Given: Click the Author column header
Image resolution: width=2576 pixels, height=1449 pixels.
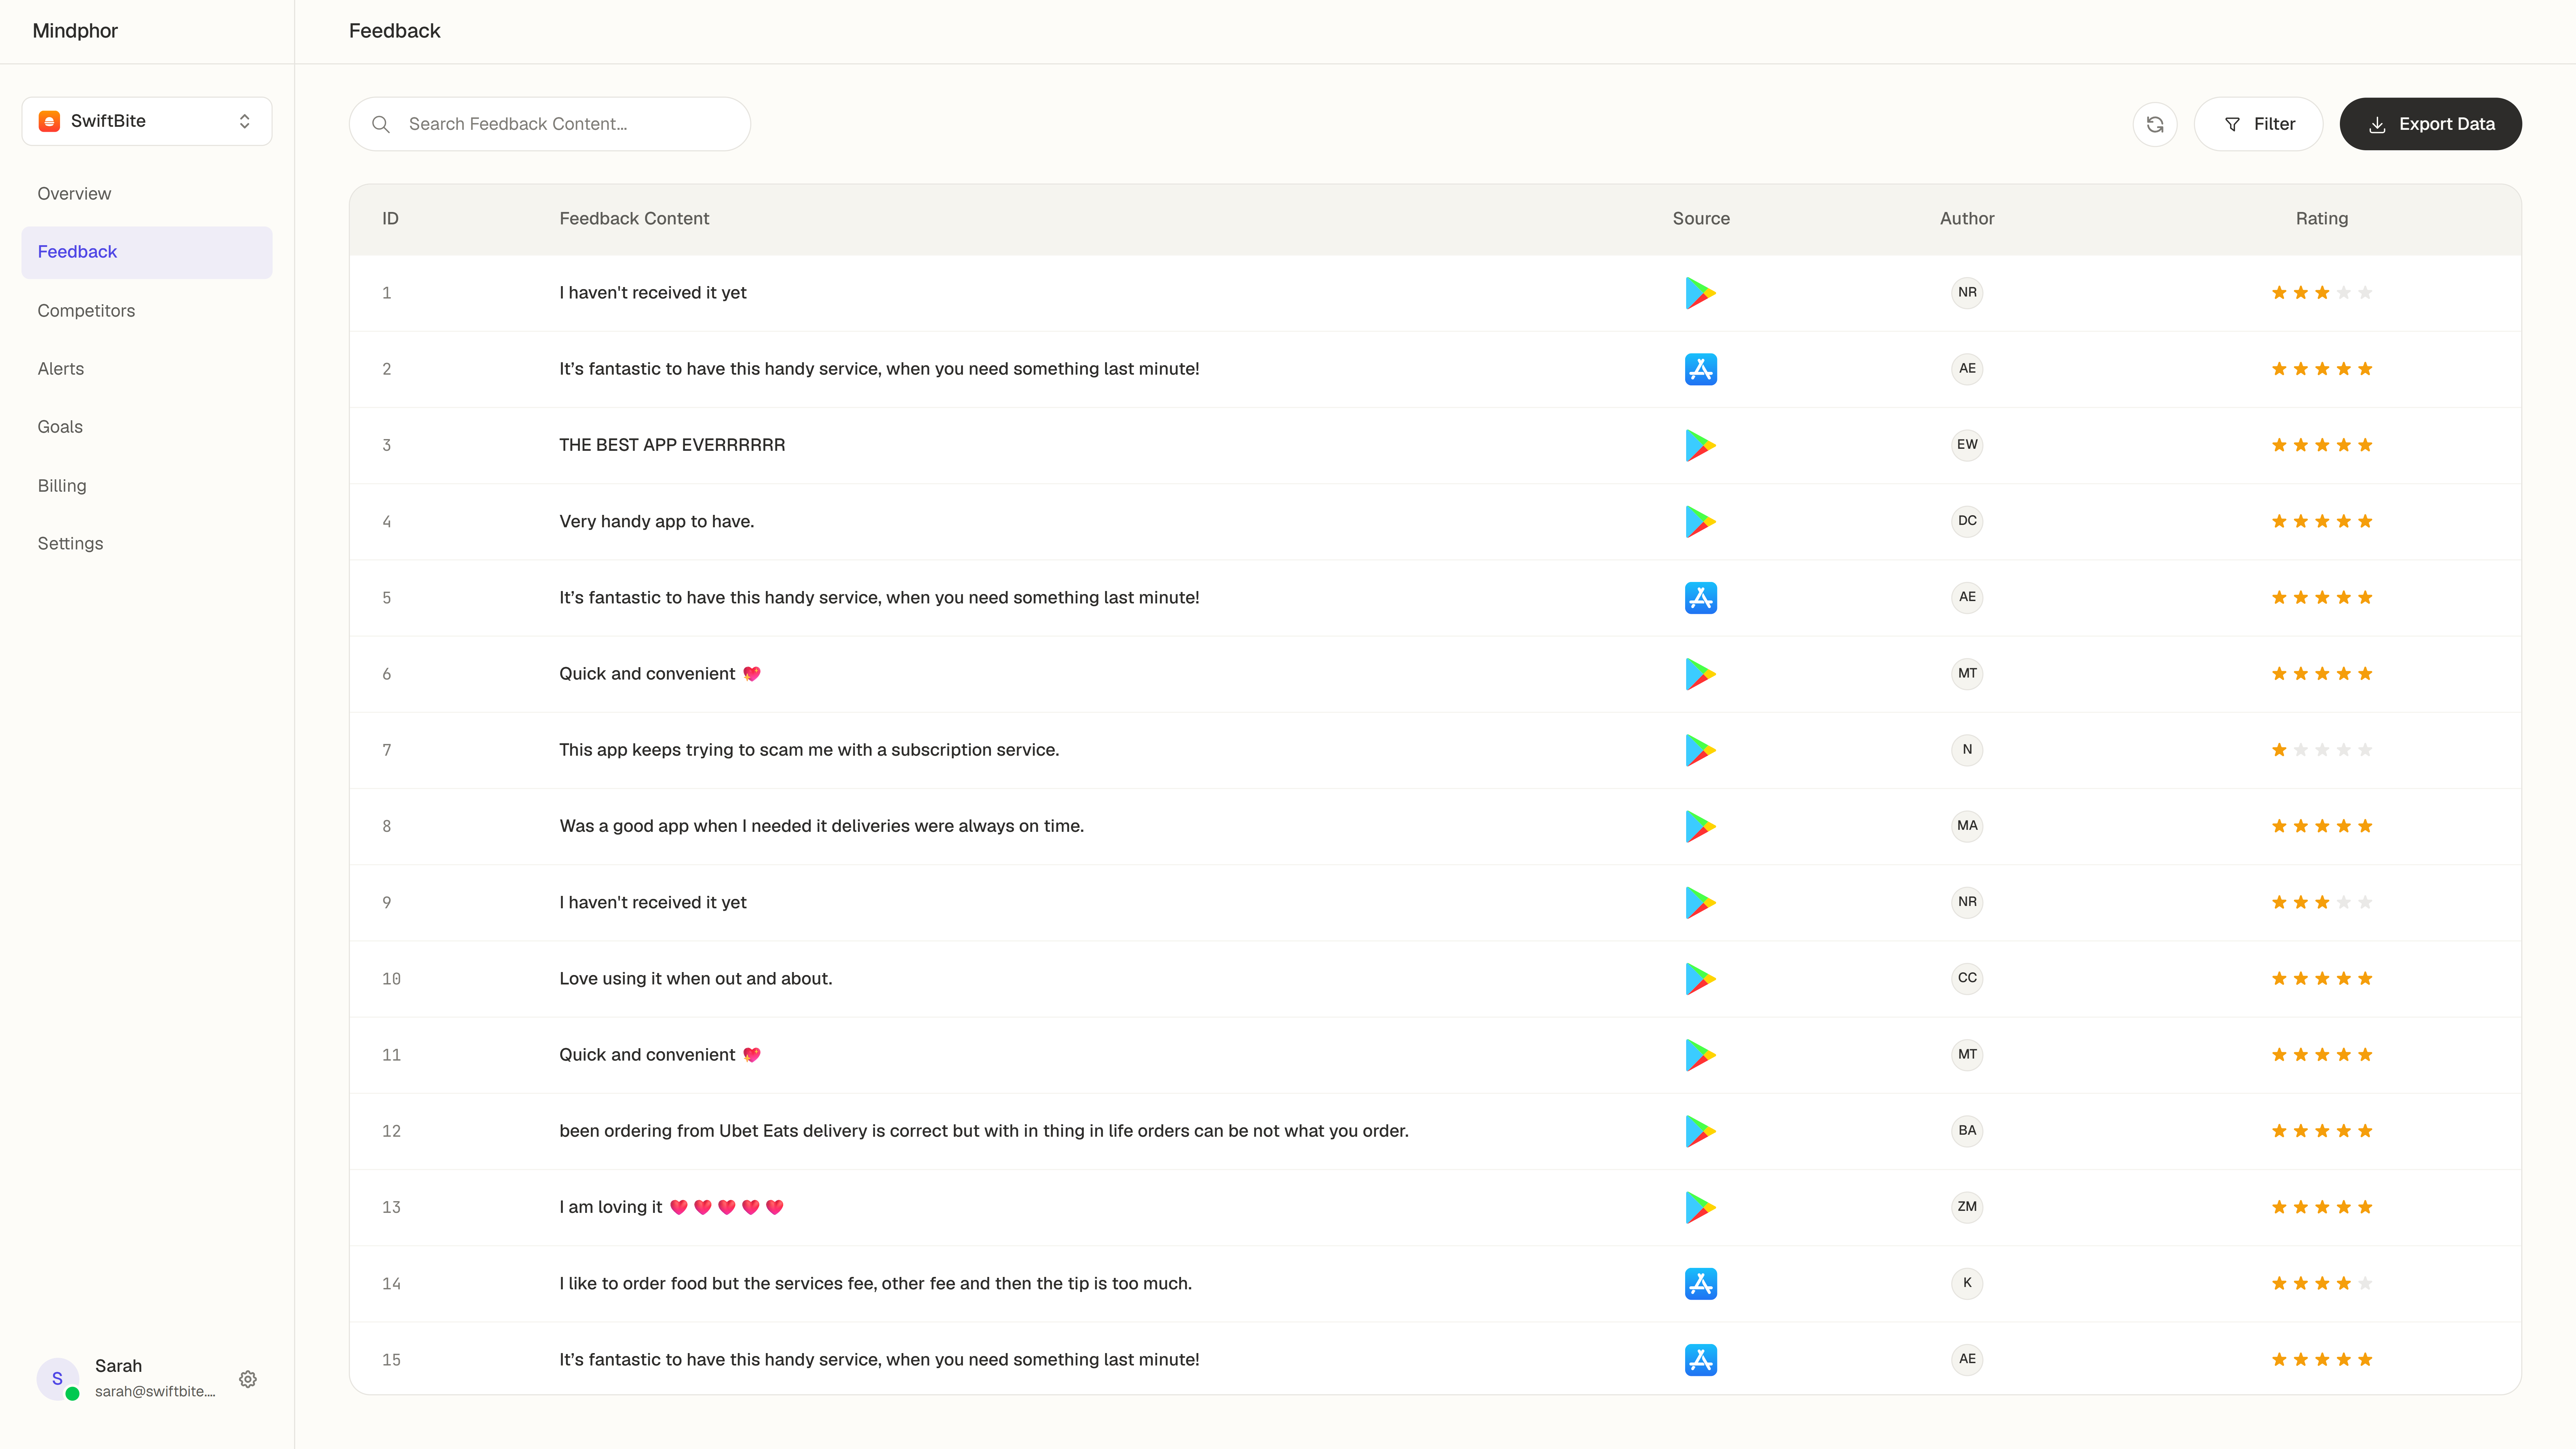Looking at the screenshot, I should pyautogui.click(x=1967, y=219).
